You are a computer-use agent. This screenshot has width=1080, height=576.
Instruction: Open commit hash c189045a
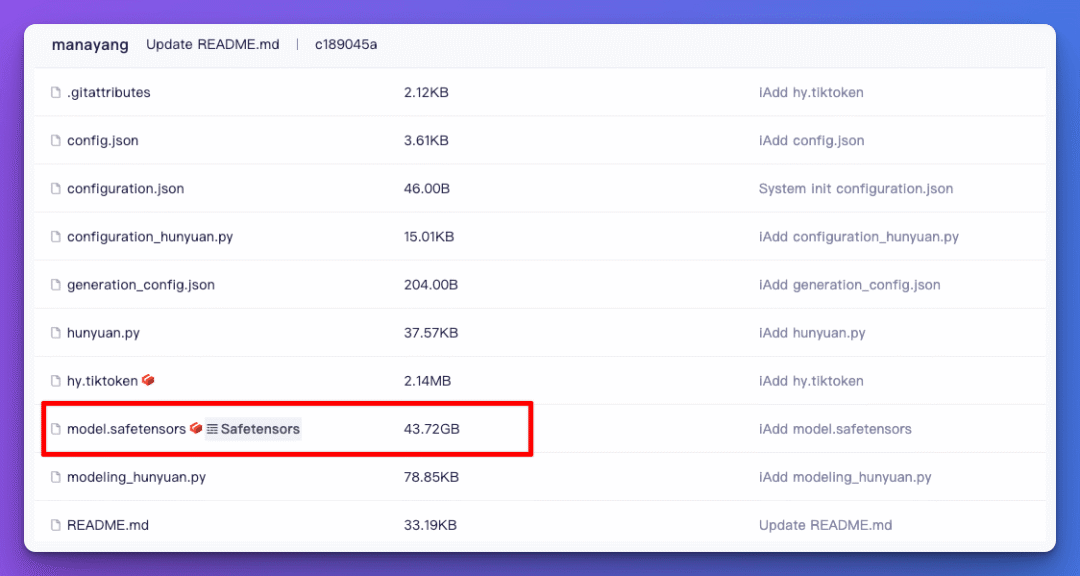[346, 45]
